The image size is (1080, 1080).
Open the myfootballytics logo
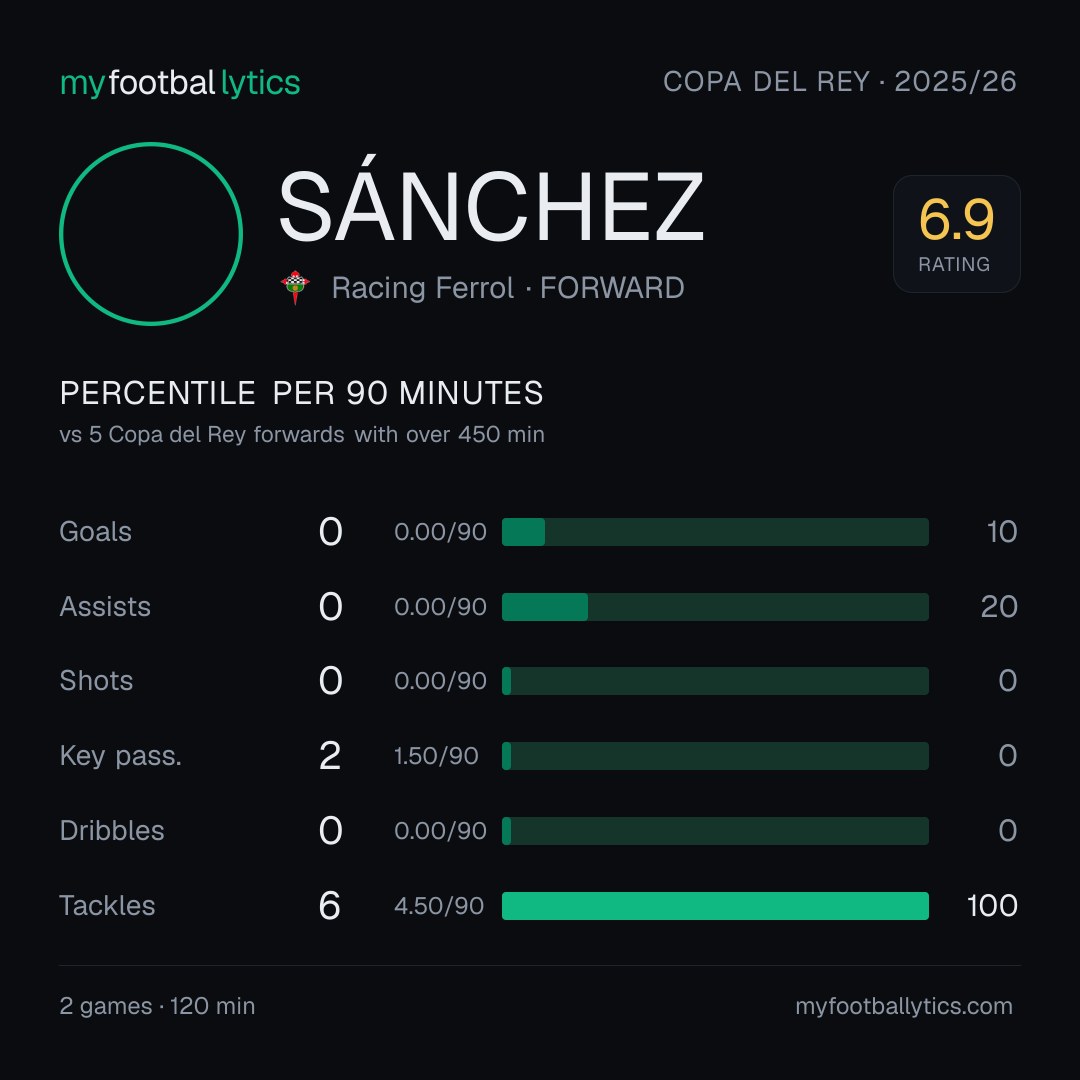tap(180, 83)
